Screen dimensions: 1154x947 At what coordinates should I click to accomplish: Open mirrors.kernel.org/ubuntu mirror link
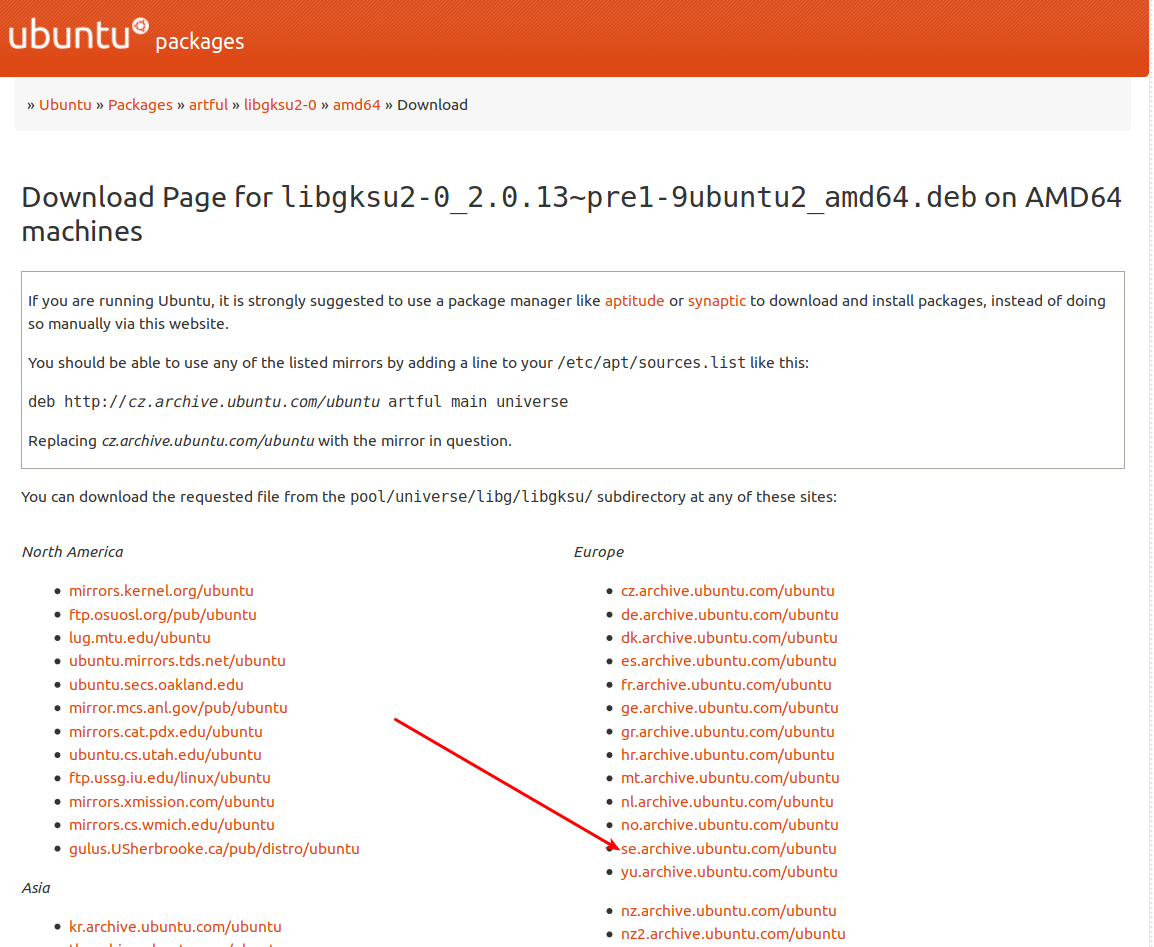(x=161, y=590)
